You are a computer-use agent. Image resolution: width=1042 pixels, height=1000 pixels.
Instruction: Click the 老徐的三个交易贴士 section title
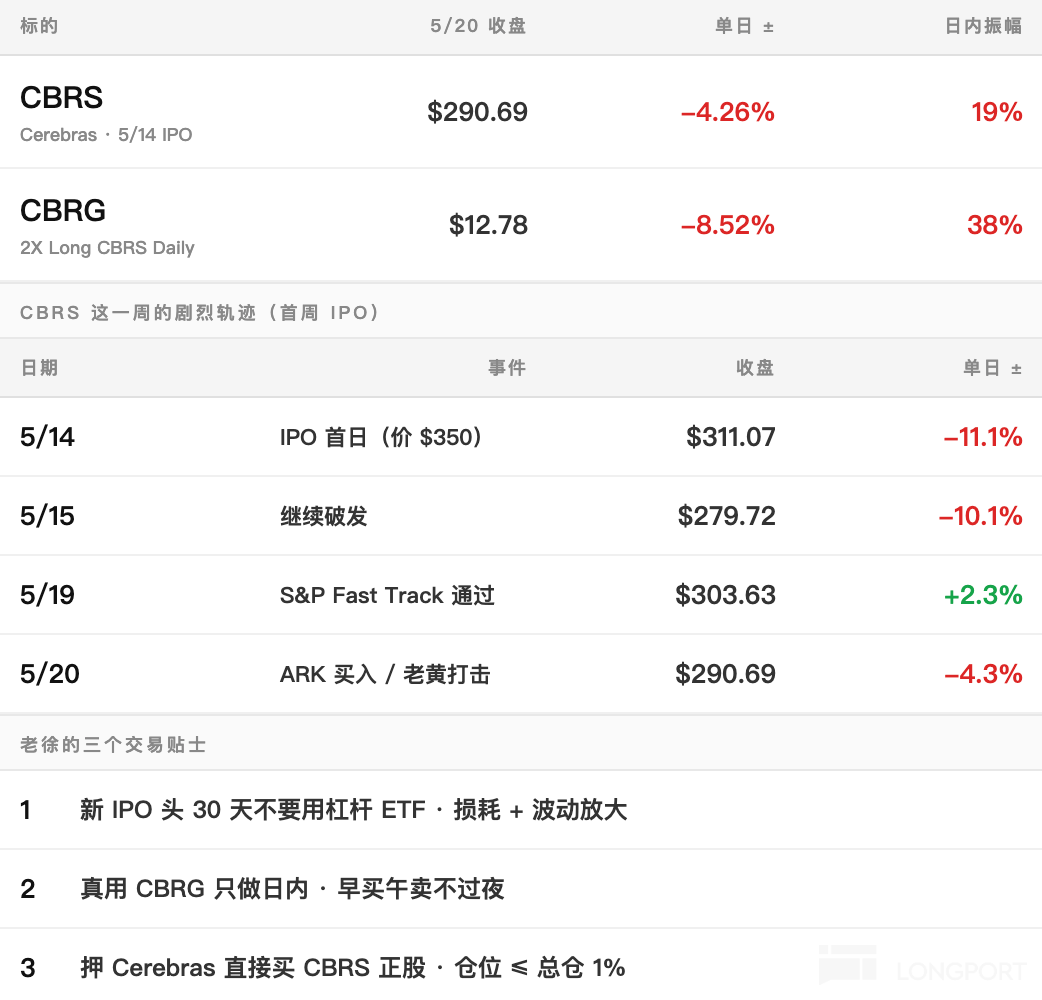pyautogui.click(x=113, y=745)
